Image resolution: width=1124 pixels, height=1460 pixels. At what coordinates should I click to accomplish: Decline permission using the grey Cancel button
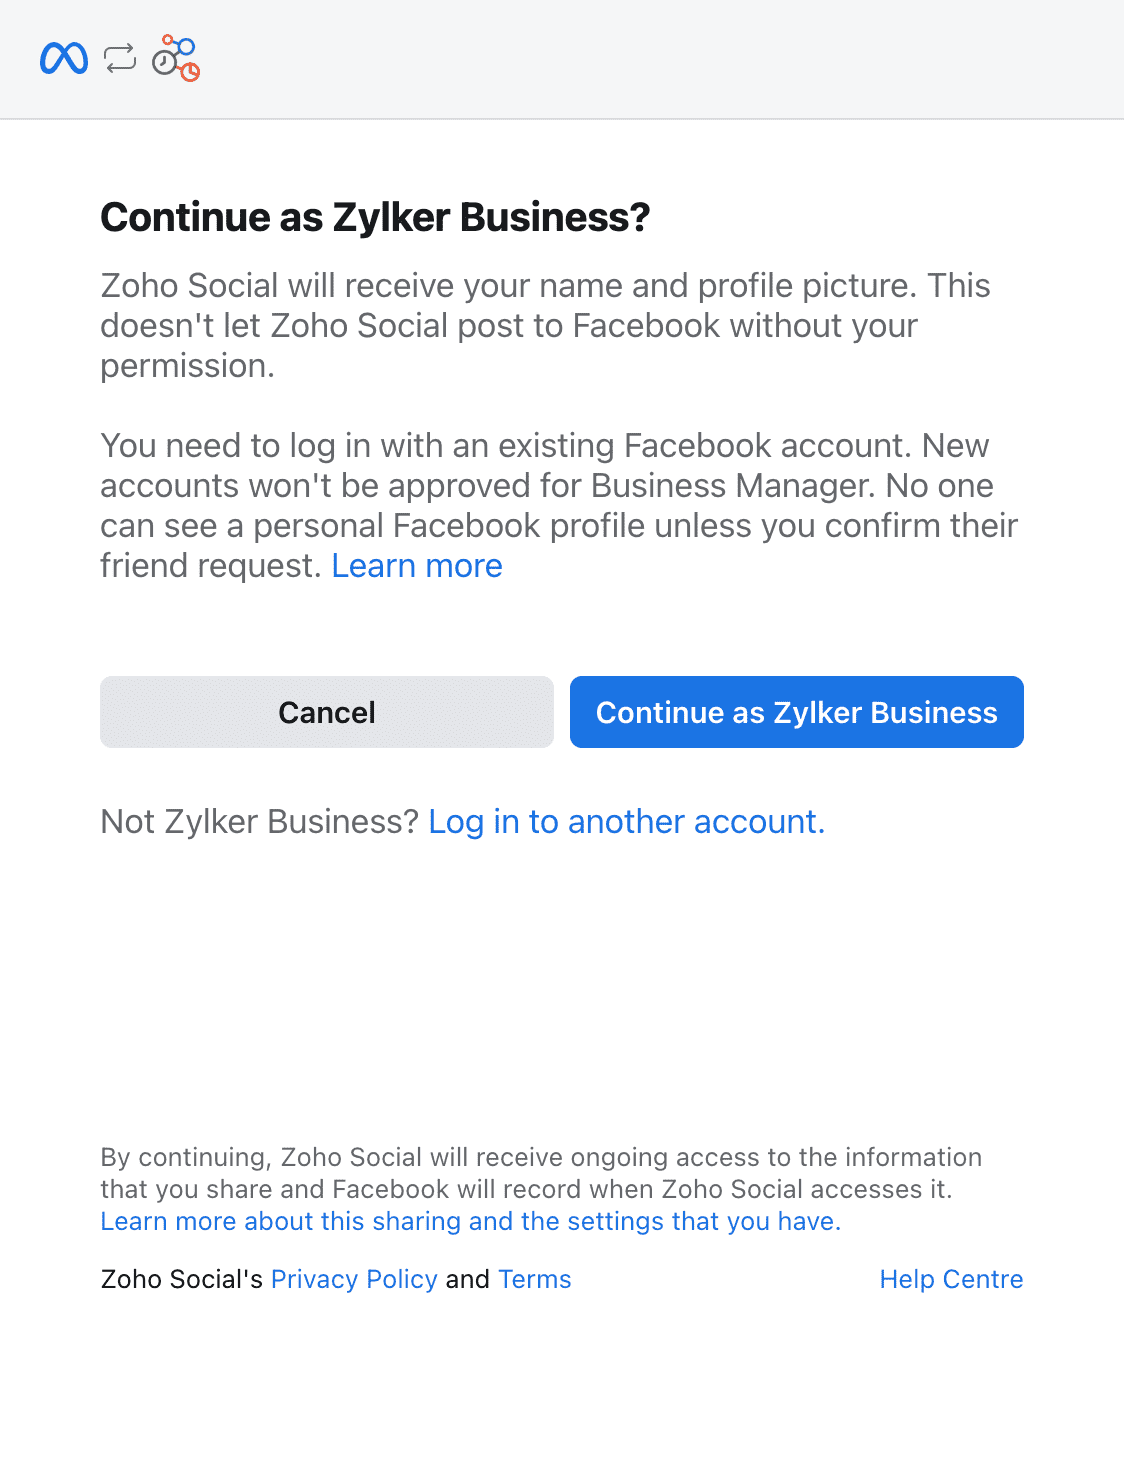(x=326, y=712)
